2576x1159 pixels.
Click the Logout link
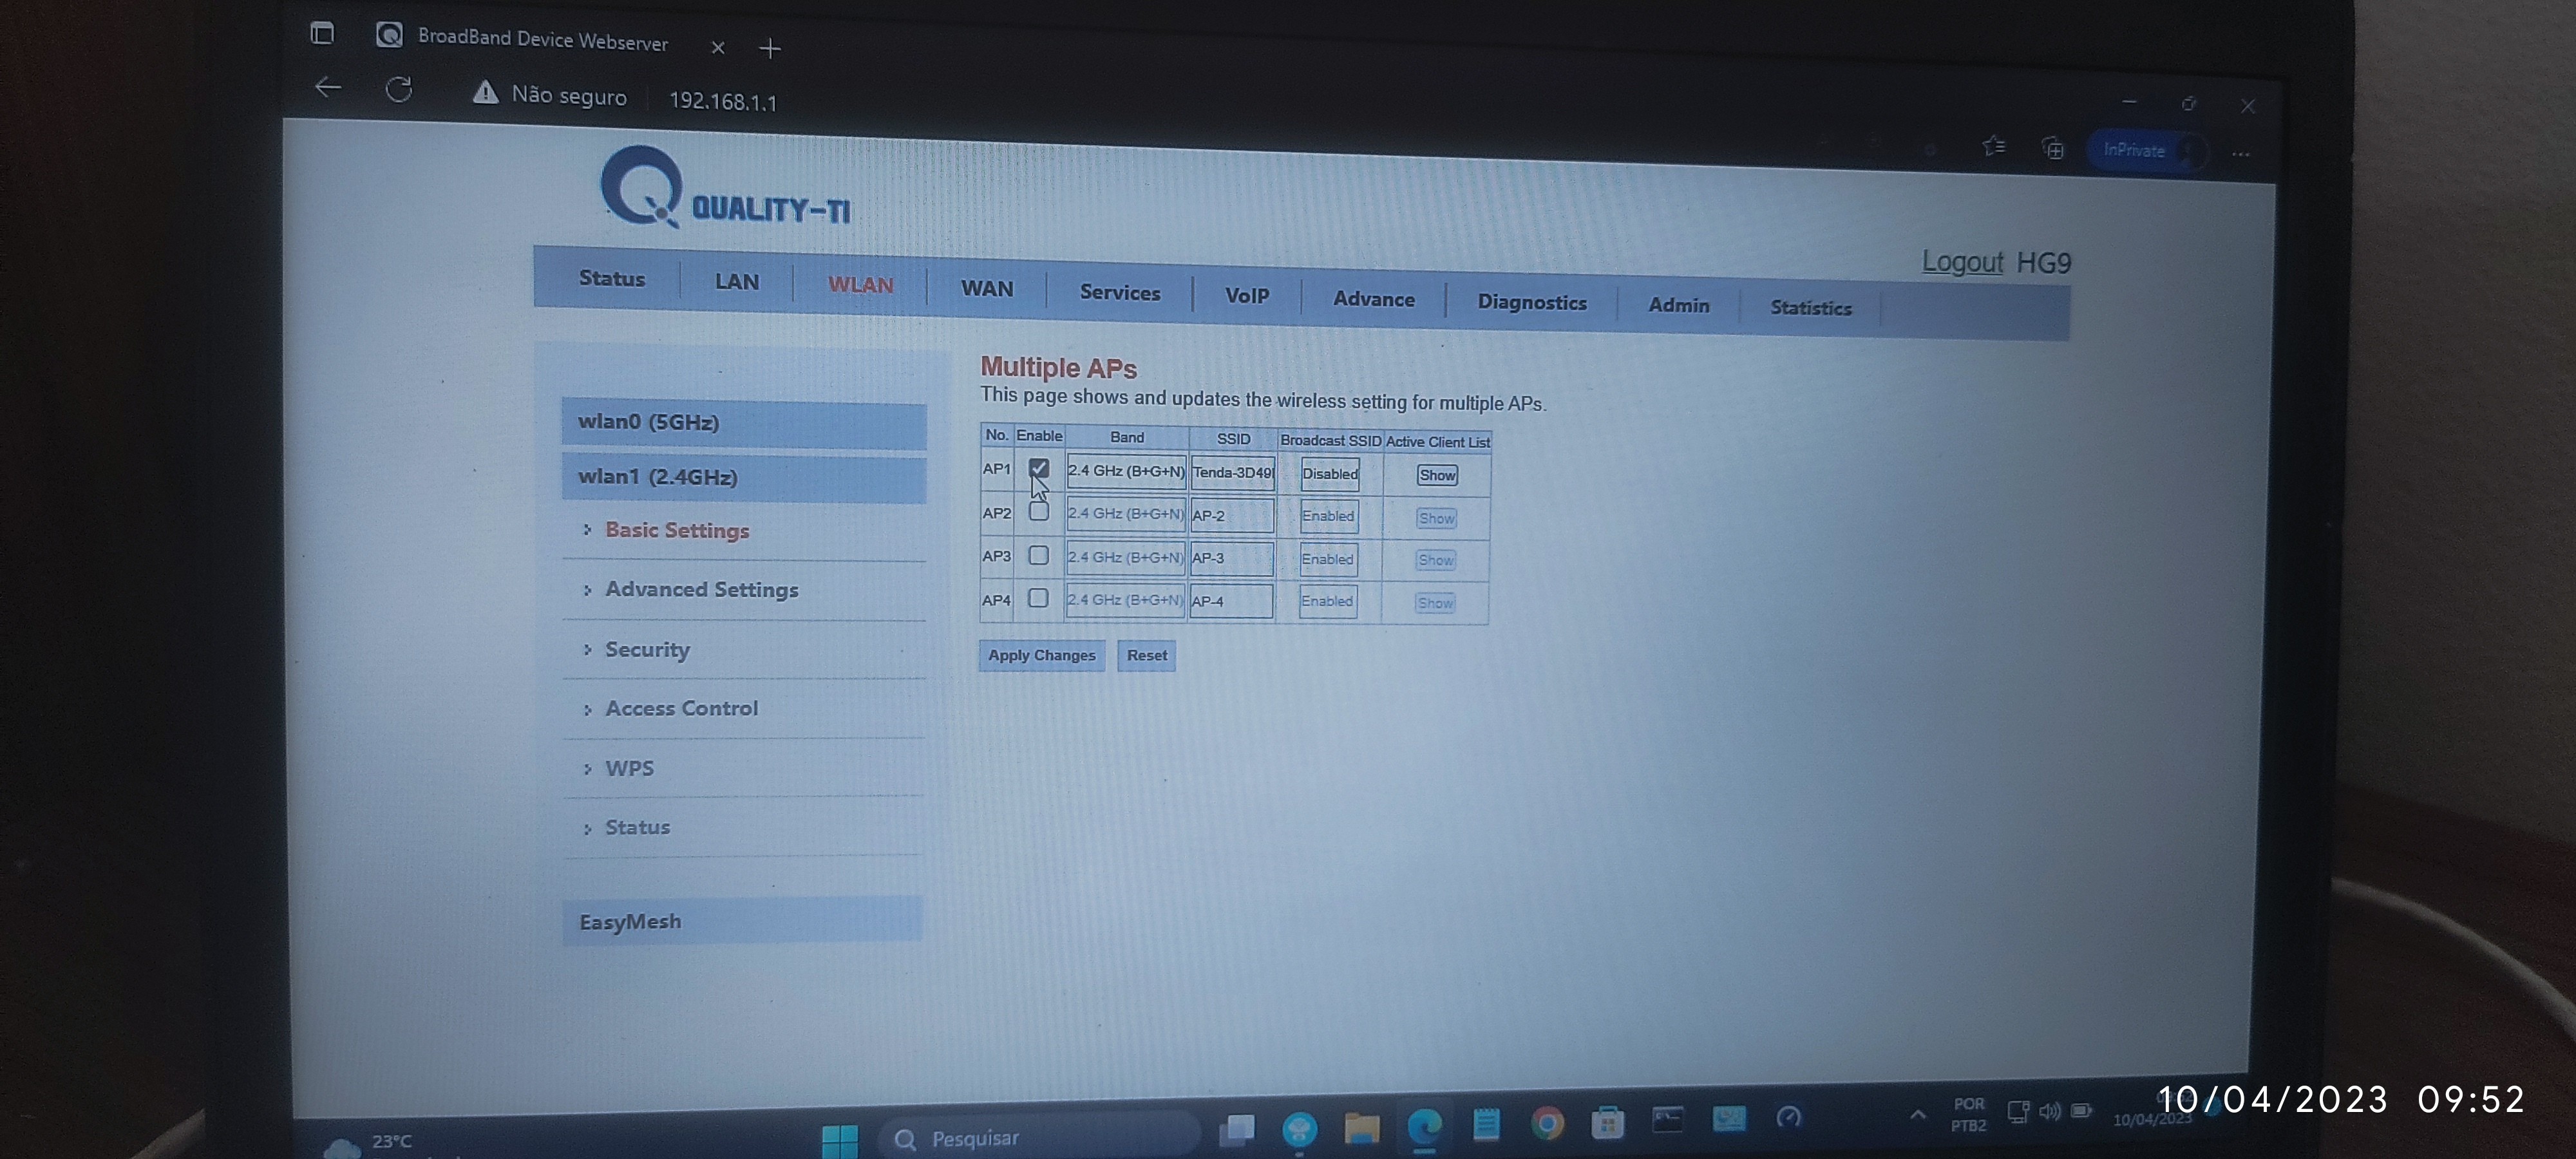[x=1961, y=262]
